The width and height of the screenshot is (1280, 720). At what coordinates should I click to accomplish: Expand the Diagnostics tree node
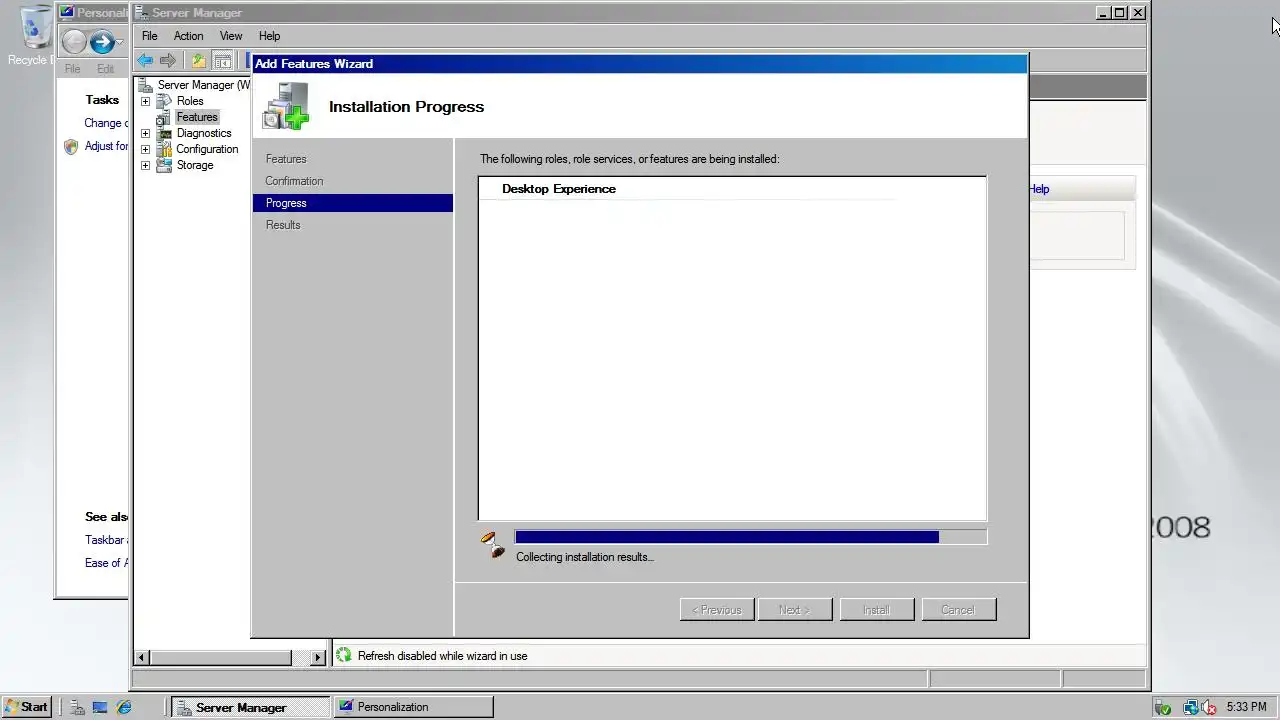tap(145, 133)
